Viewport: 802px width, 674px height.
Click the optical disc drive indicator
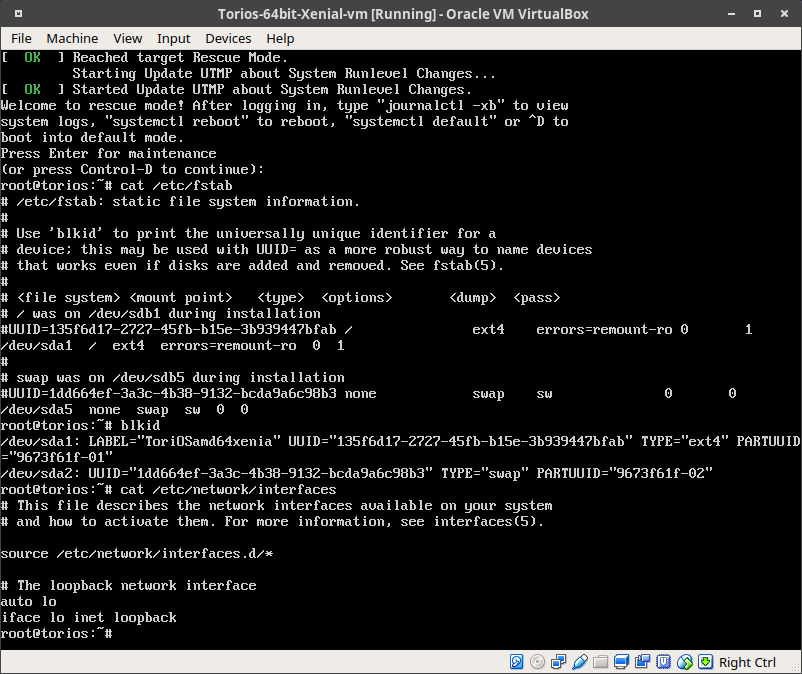pyautogui.click(x=537, y=662)
